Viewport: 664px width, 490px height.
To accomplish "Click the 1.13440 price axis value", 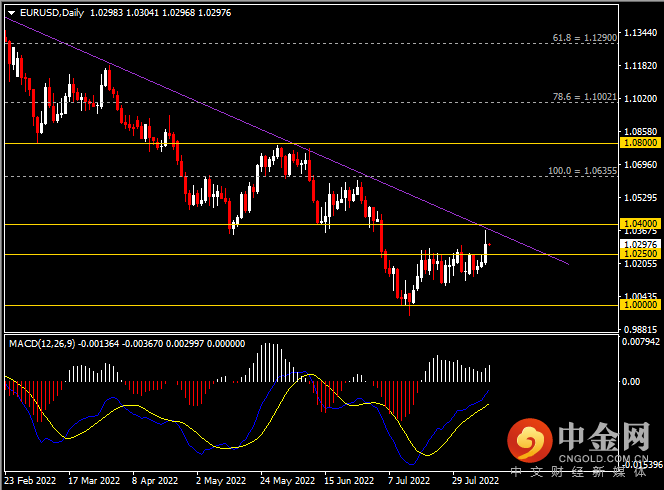I will tap(641, 33).
